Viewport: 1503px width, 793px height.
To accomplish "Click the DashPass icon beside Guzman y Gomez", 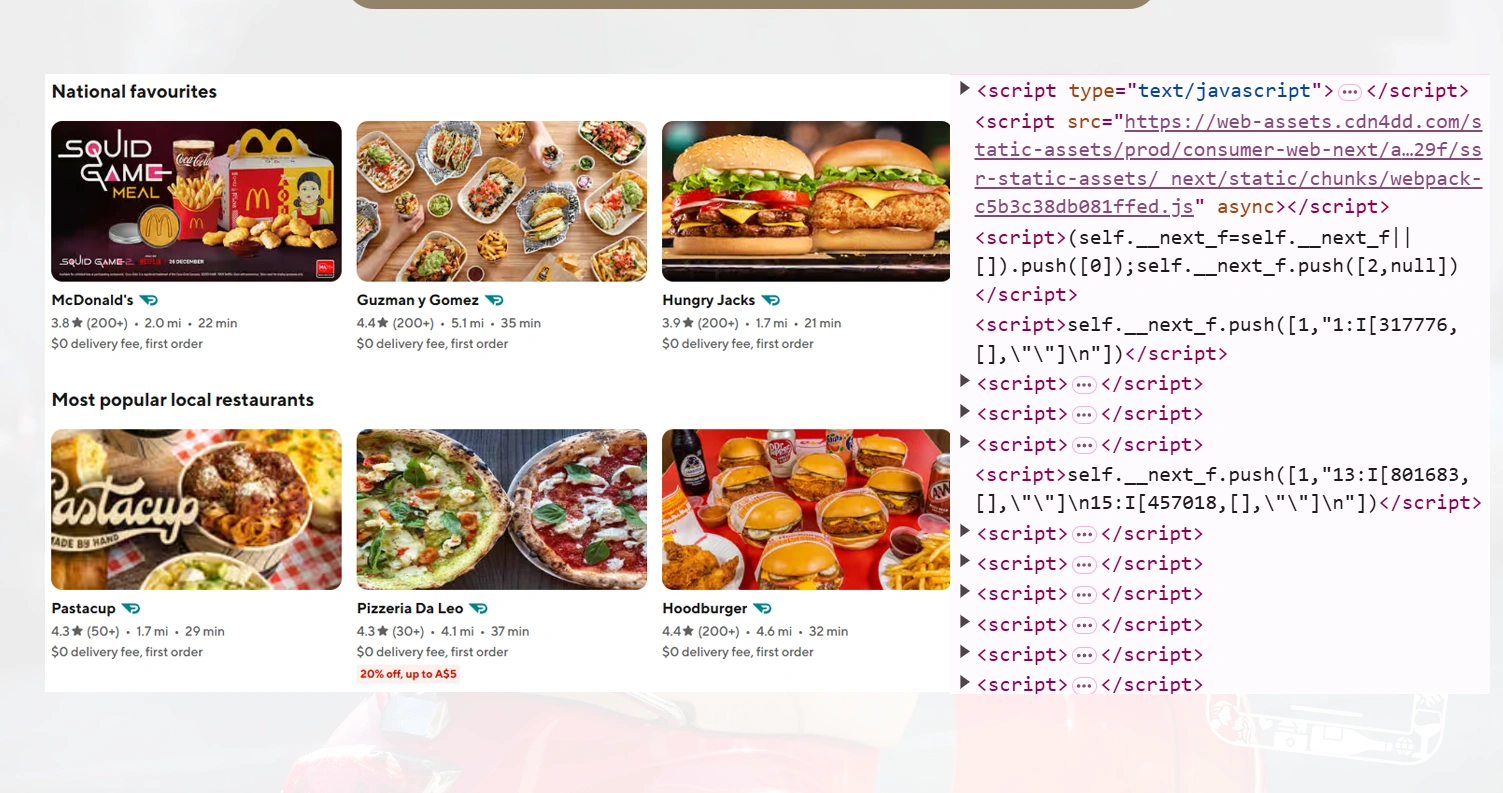I will pyautogui.click(x=494, y=299).
